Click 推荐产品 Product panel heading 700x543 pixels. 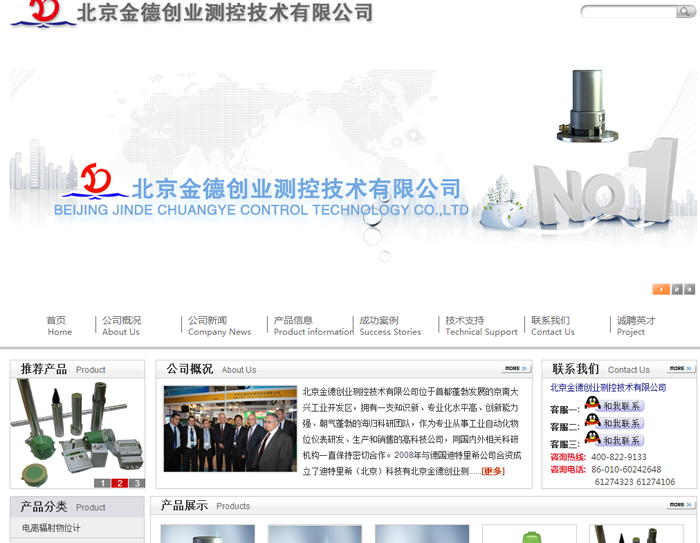63,369
